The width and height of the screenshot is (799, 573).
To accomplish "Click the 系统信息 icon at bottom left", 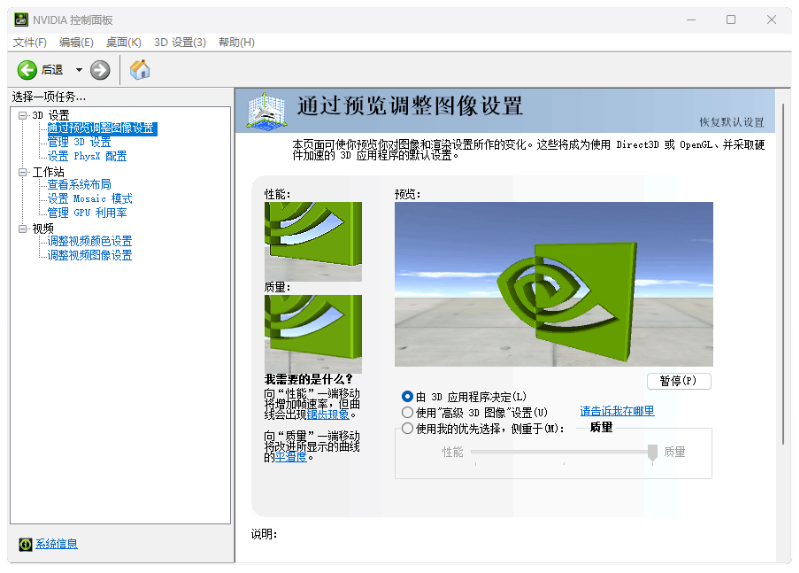I will (26, 544).
